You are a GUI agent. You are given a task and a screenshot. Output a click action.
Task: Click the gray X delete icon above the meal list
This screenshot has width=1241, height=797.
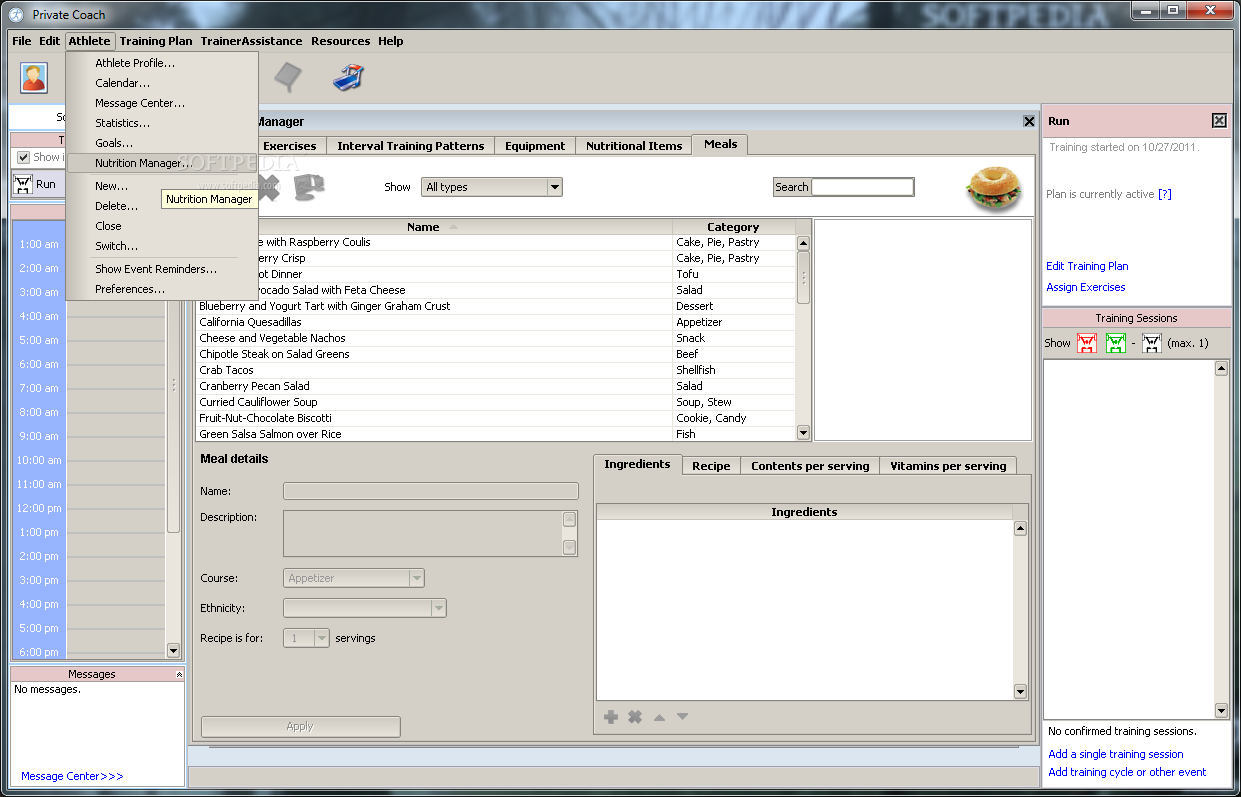[269, 186]
